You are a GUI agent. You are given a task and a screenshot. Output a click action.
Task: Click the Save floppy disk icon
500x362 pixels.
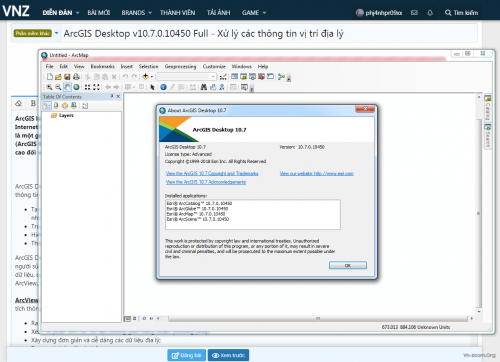point(67,77)
